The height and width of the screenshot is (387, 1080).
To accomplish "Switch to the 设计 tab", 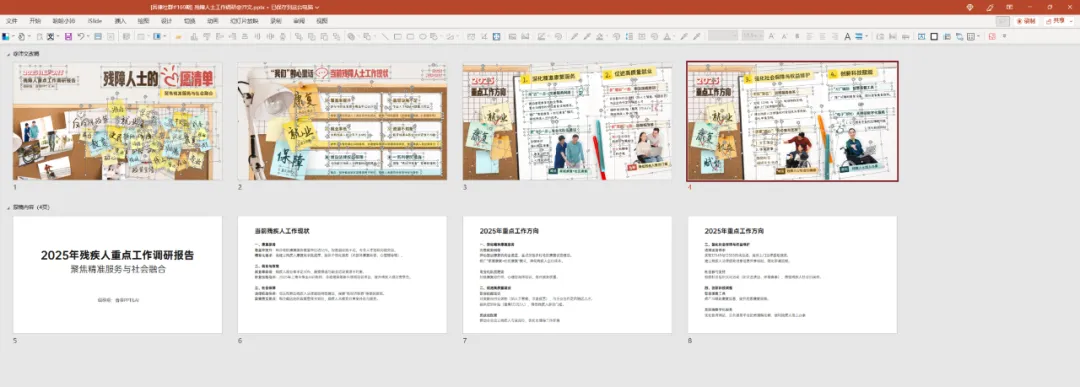I will click(x=167, y=21).
